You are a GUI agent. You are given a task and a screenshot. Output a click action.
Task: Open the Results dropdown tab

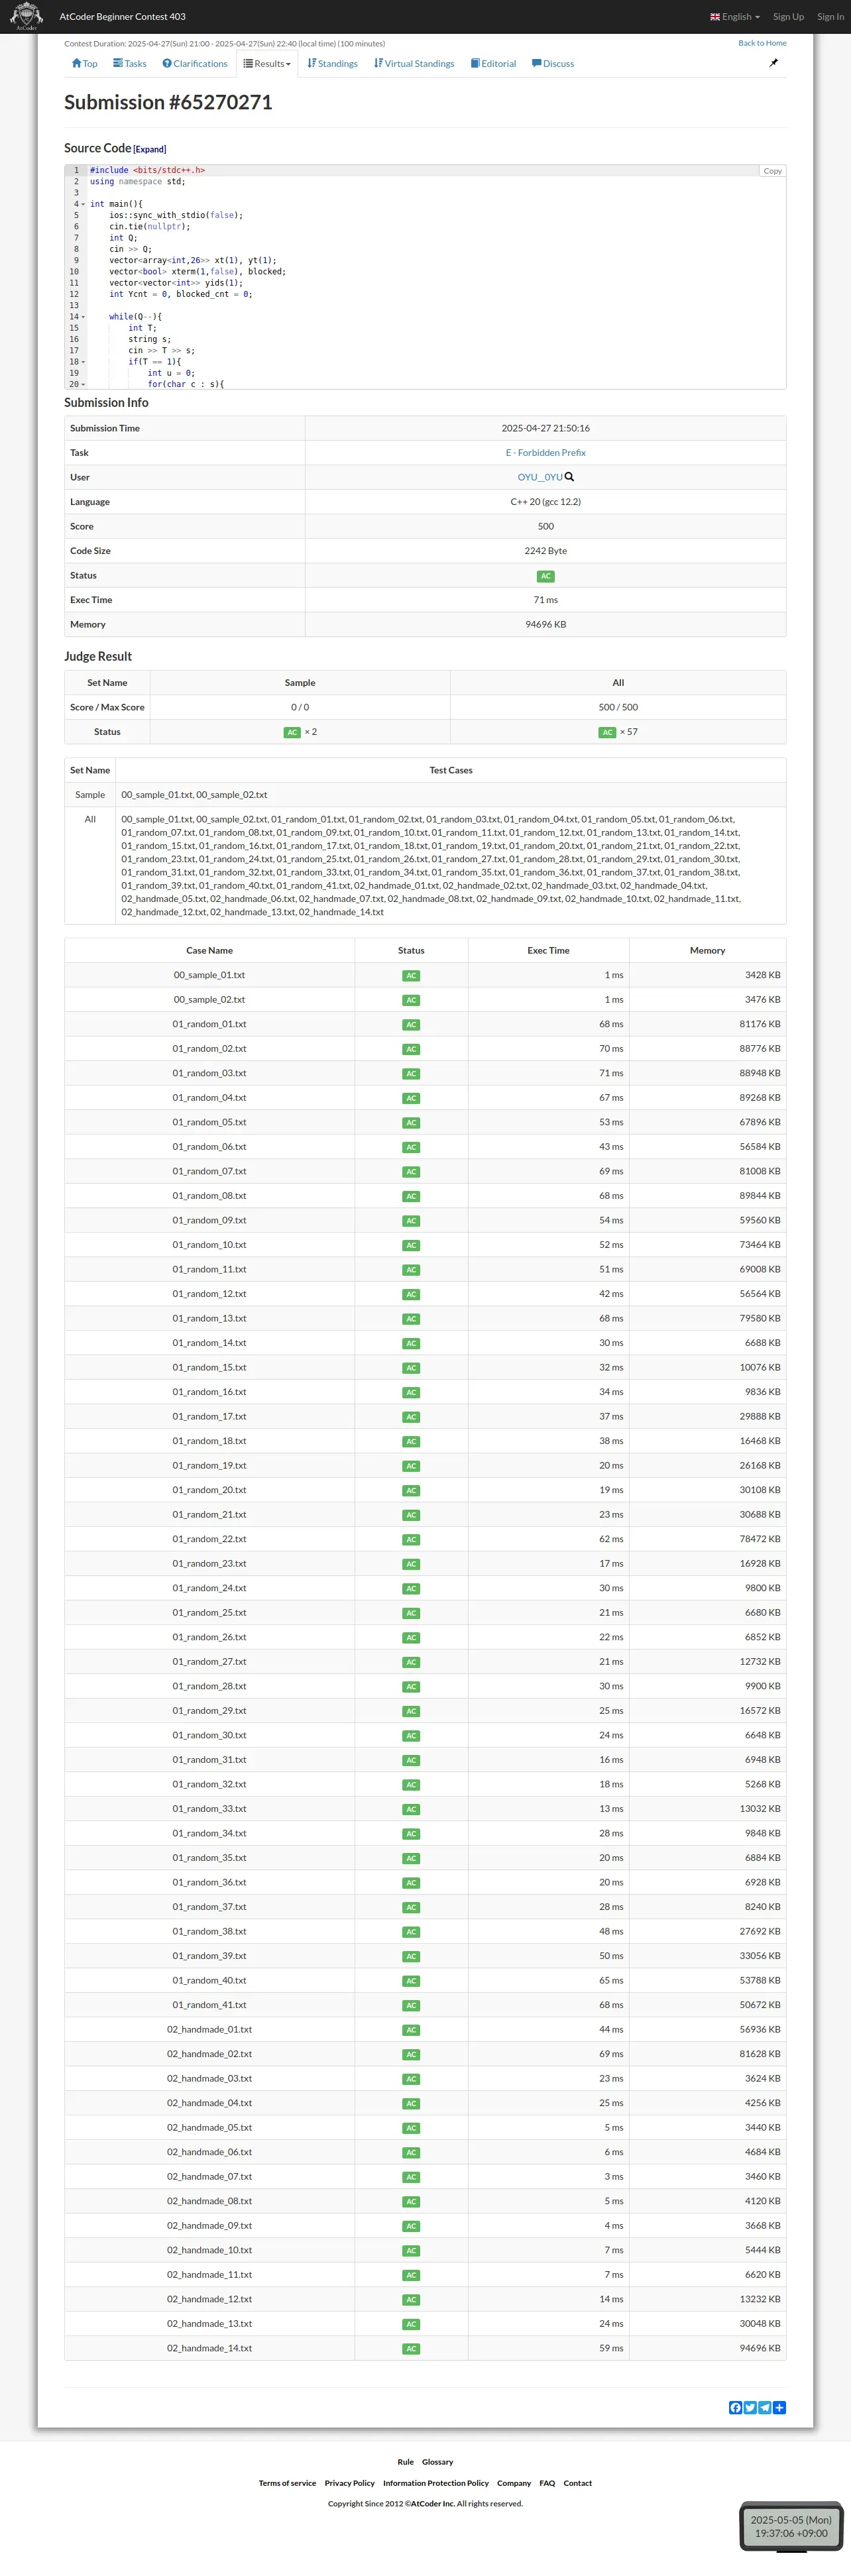tap(267, 64)
